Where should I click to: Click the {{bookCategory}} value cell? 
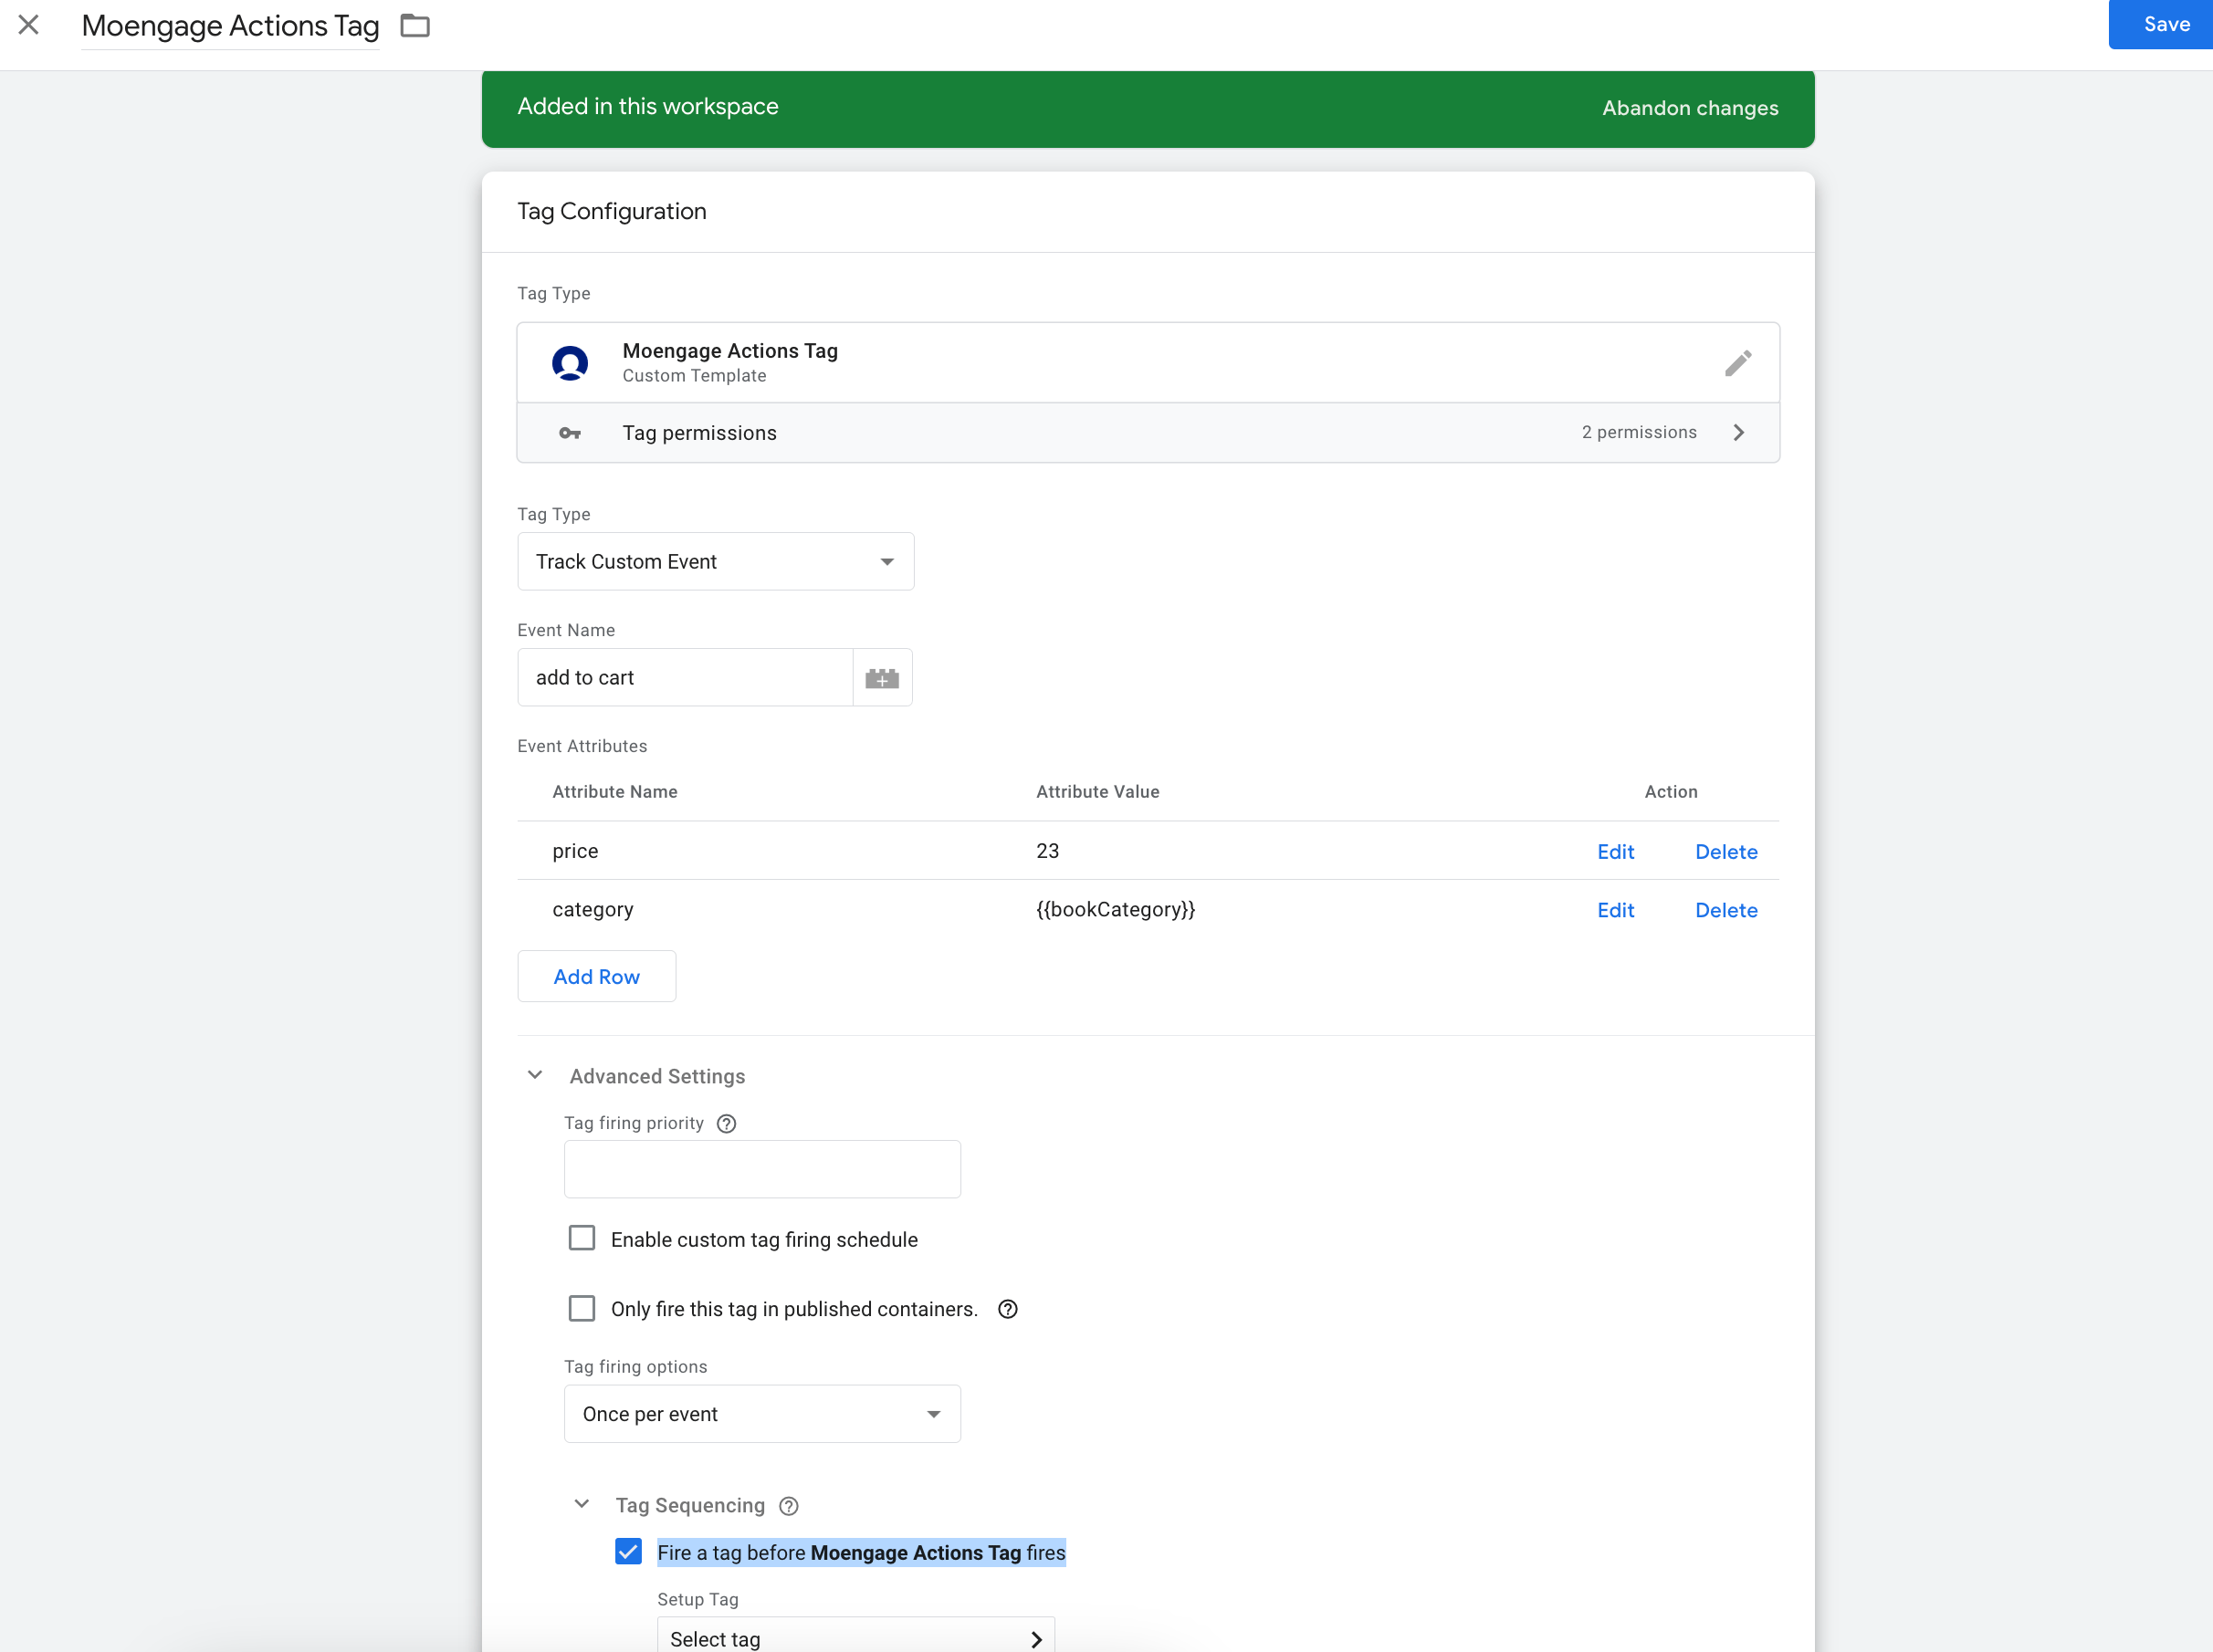[1115, 910]
